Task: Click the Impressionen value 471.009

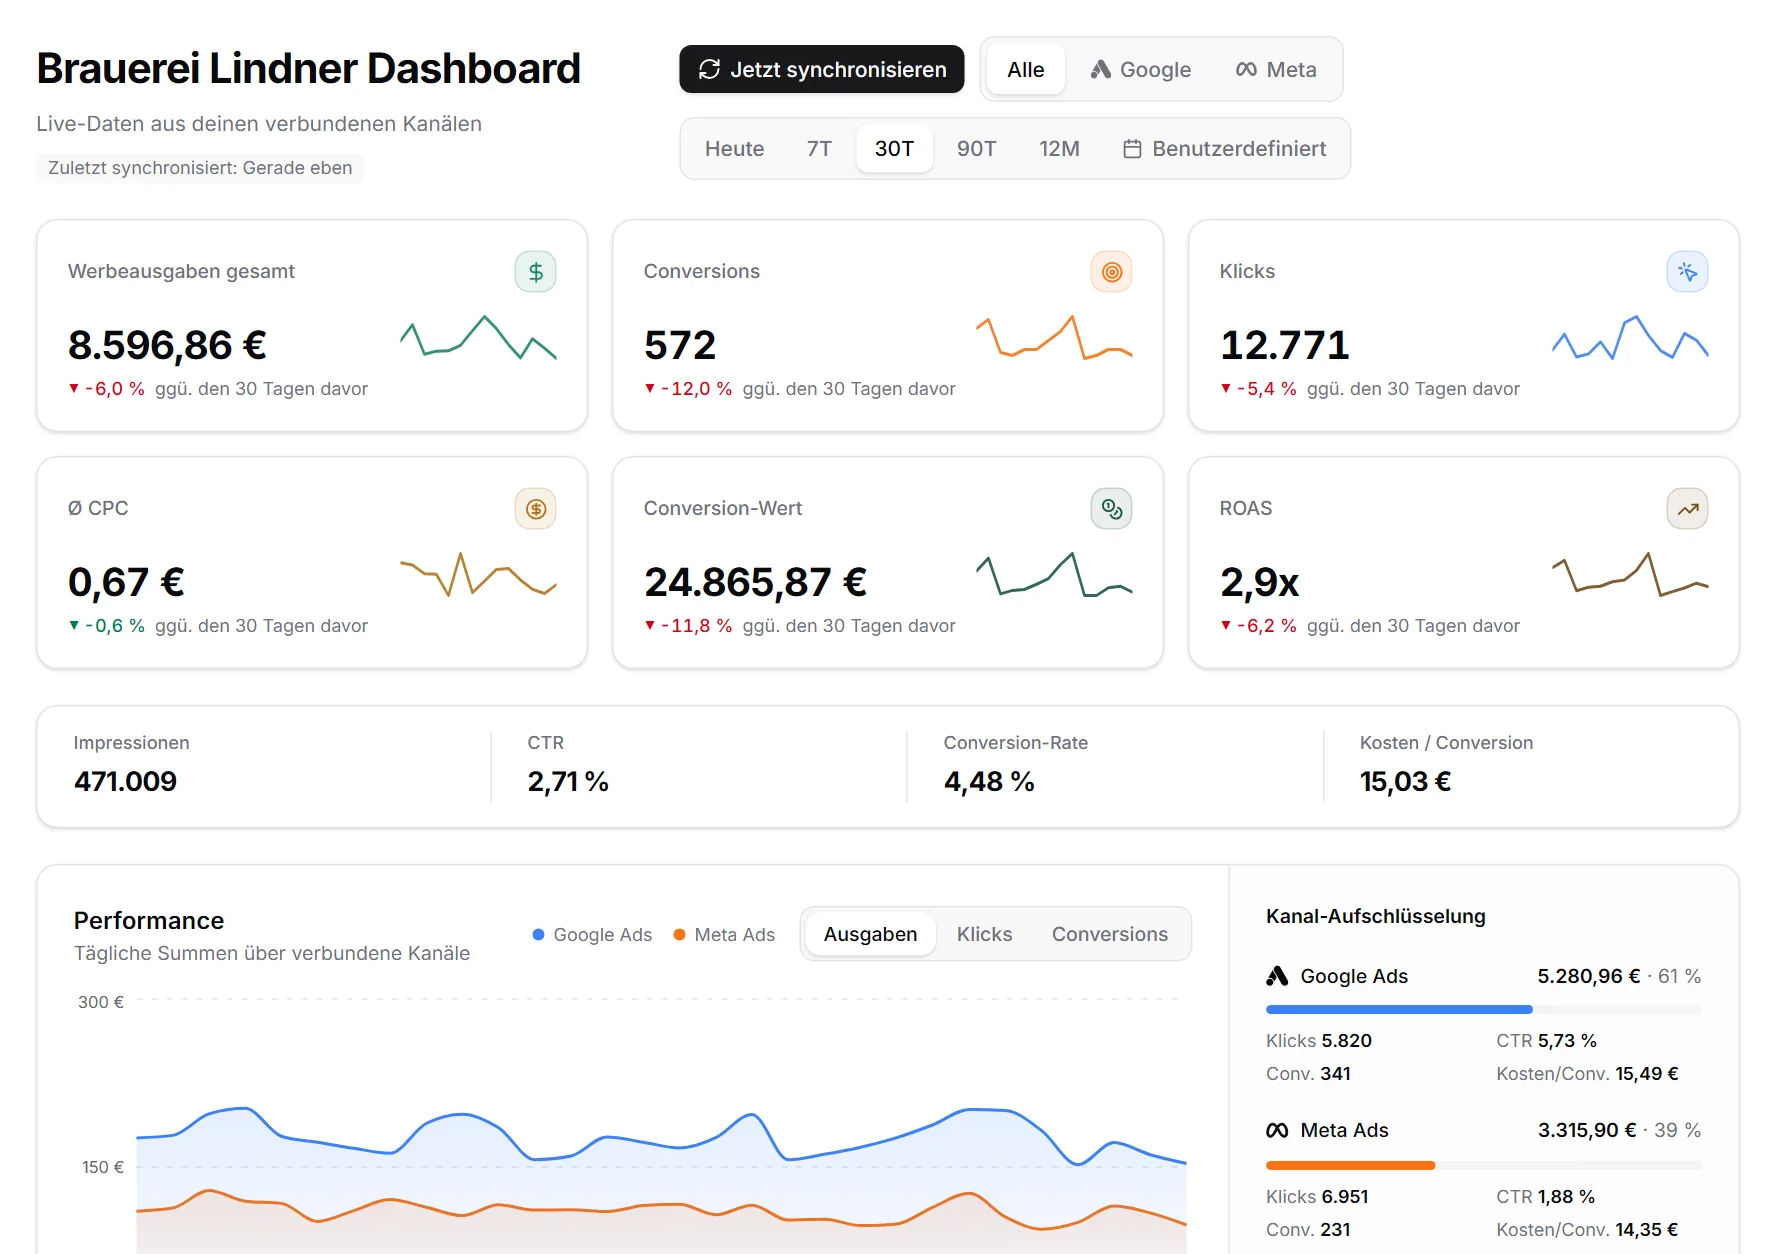Action: tap(125, 781)
